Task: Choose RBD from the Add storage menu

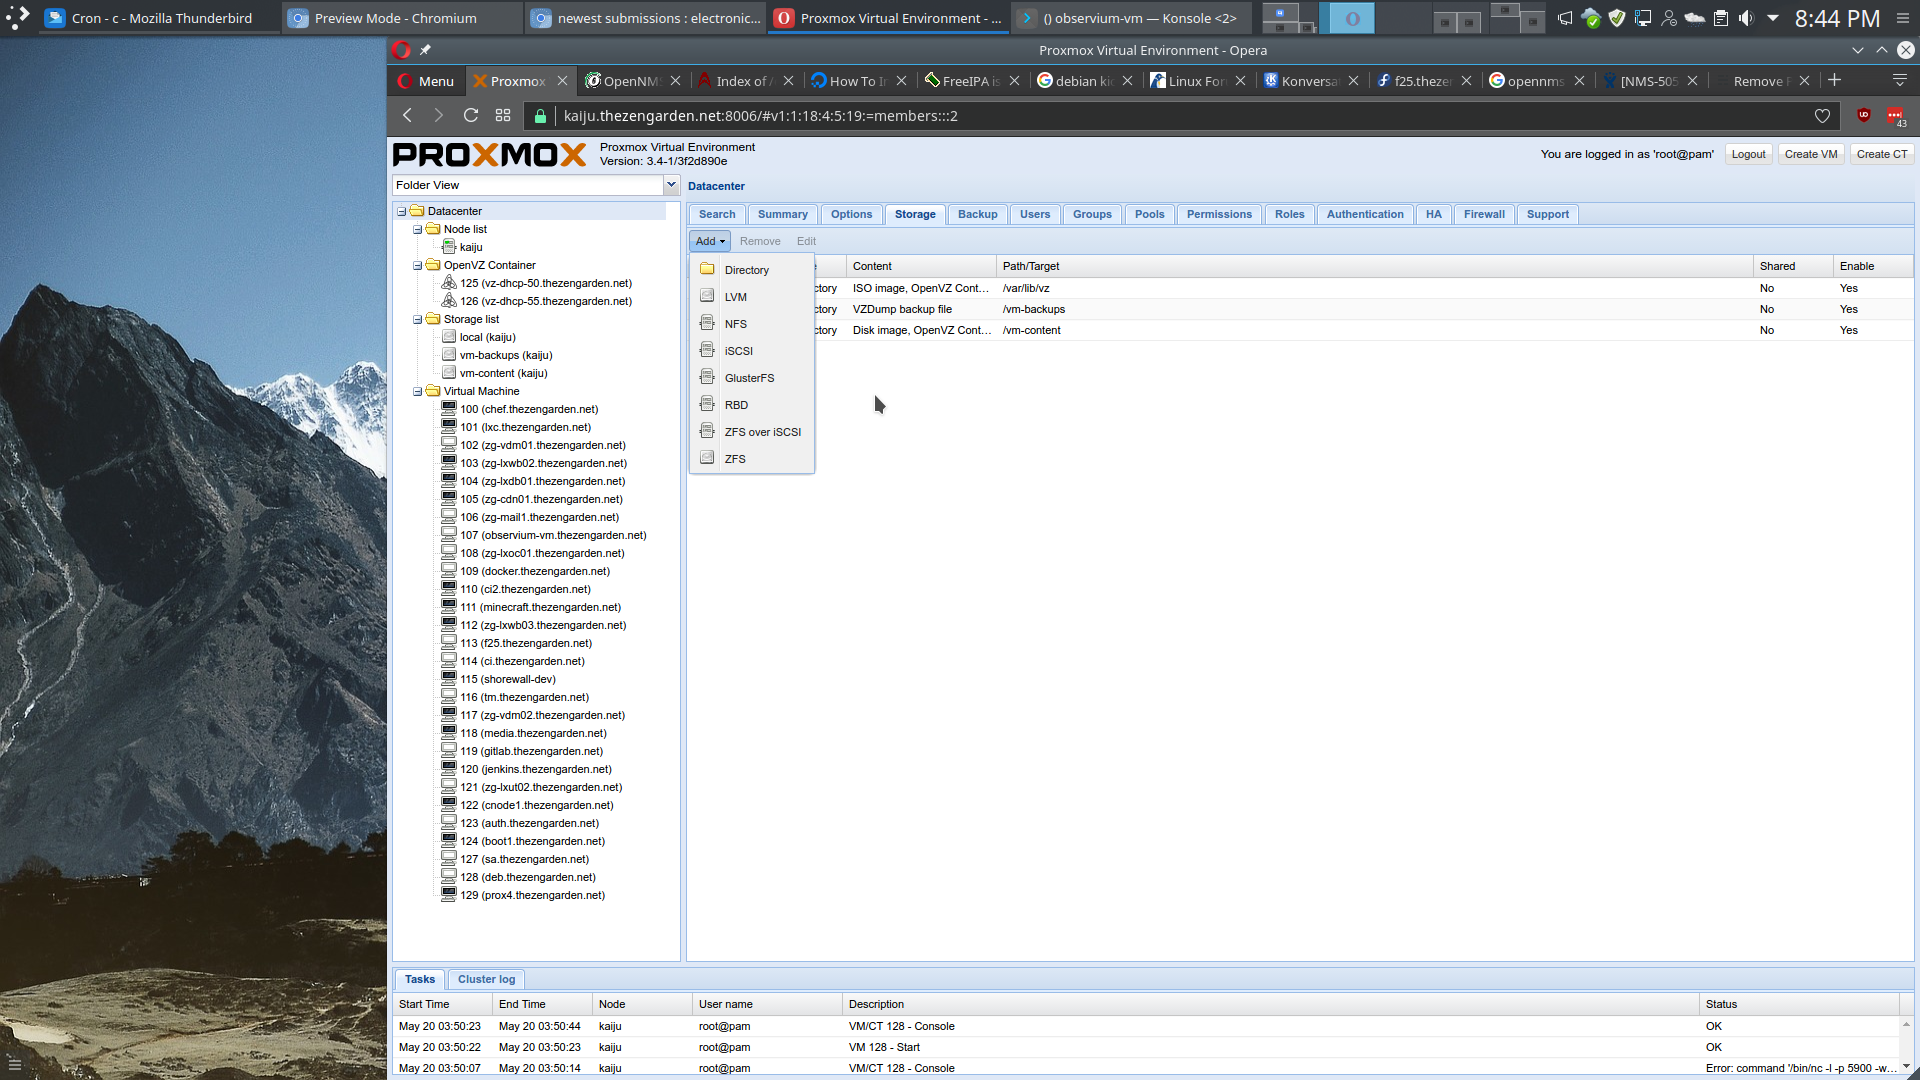Action: click(x=751, y=405)
